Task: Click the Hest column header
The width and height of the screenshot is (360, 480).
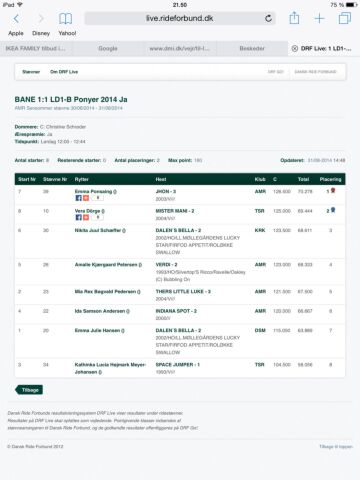Action: tap(161, 179)
